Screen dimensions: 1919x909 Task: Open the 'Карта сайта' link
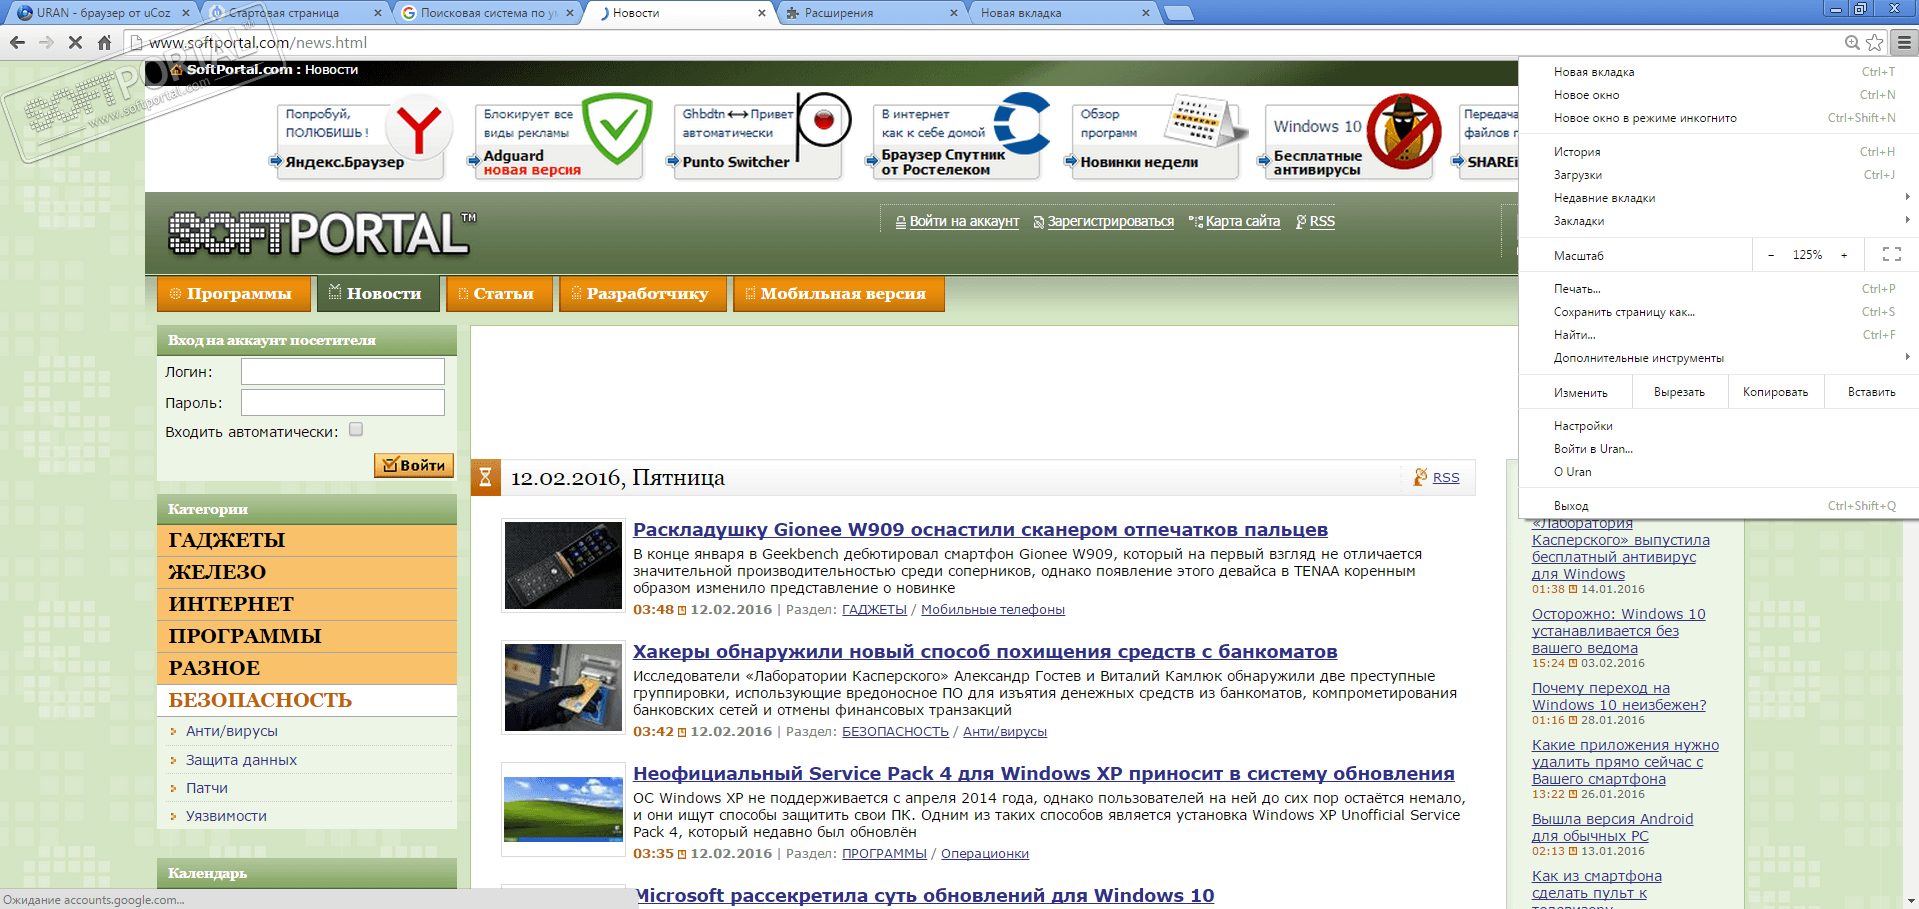click(x=1243, y=221)
